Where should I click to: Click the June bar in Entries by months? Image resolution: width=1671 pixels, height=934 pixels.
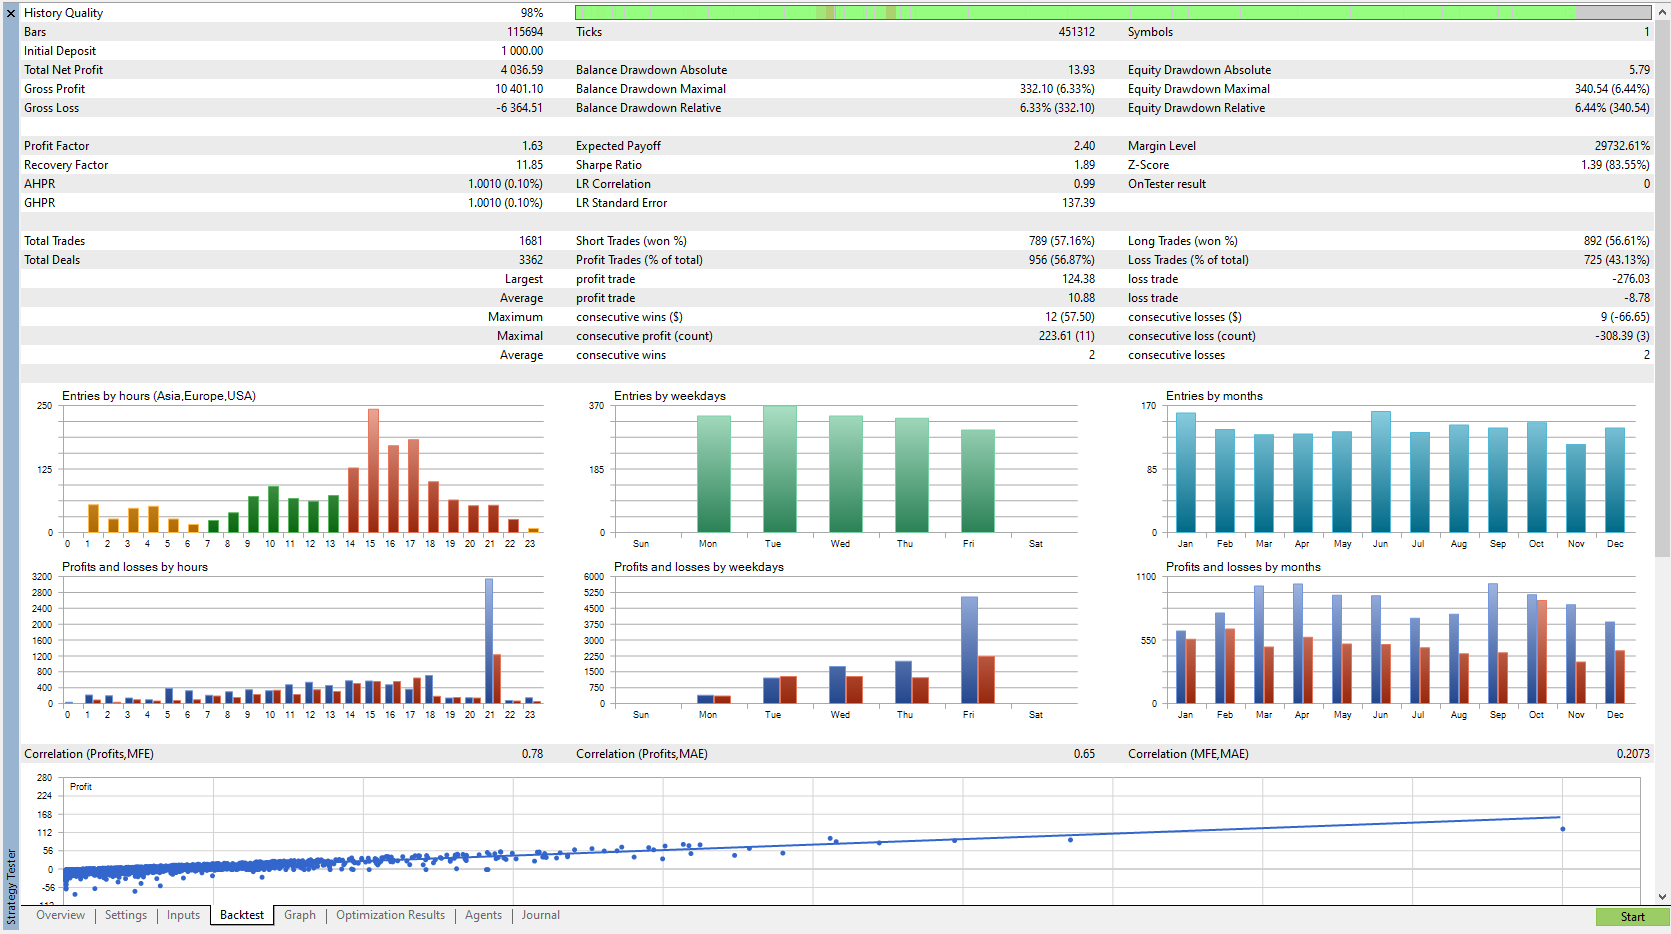point(1380,472)
